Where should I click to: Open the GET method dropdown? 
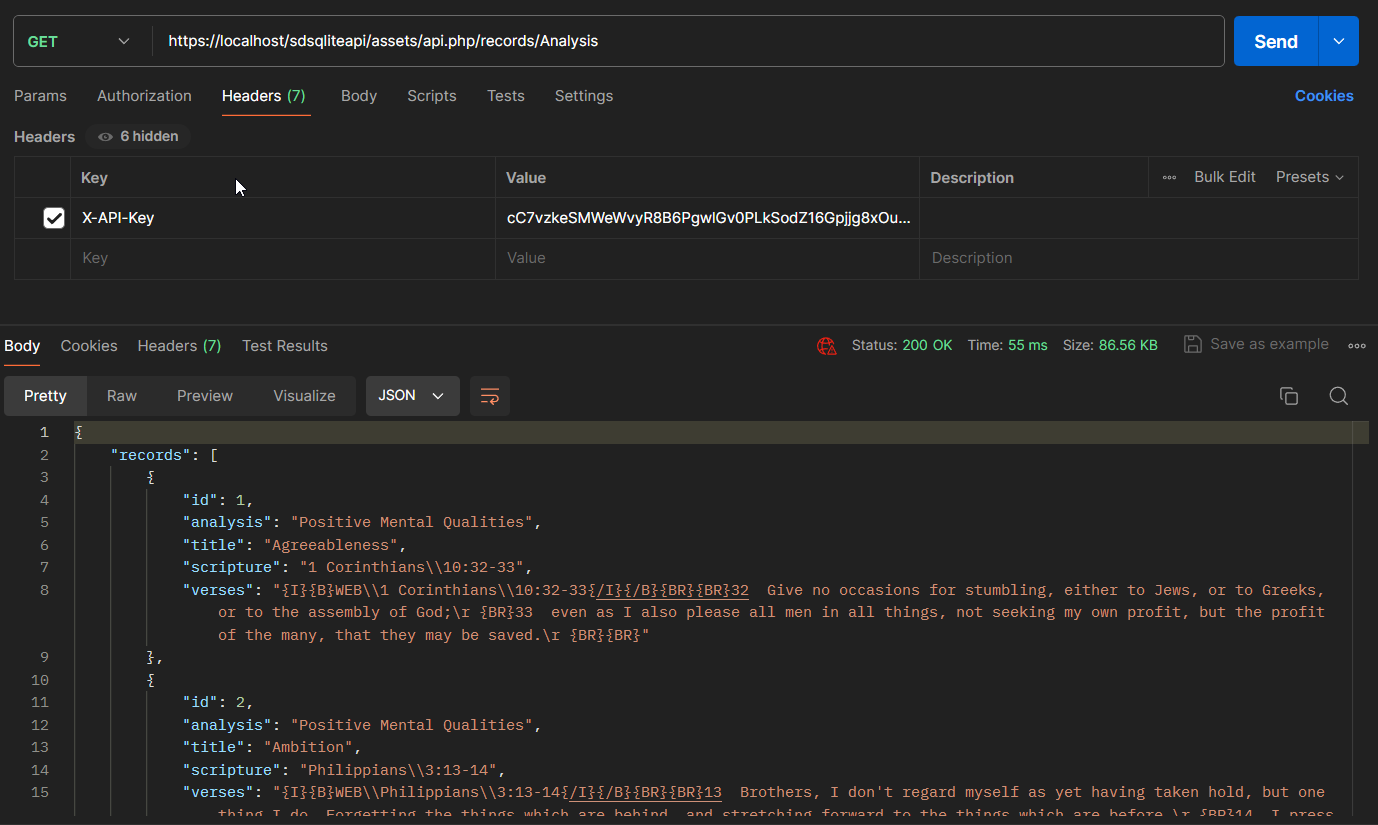point(80,41)
